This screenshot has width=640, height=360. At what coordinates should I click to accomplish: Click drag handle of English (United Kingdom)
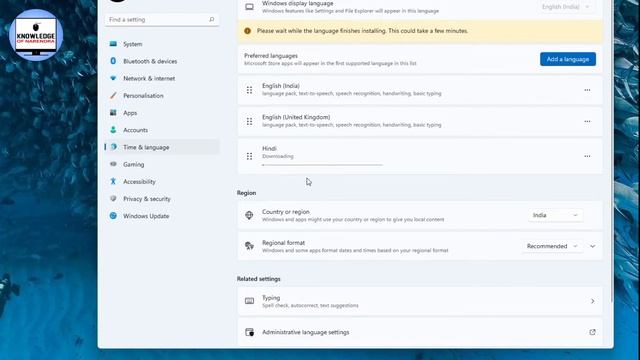point(249,121)
